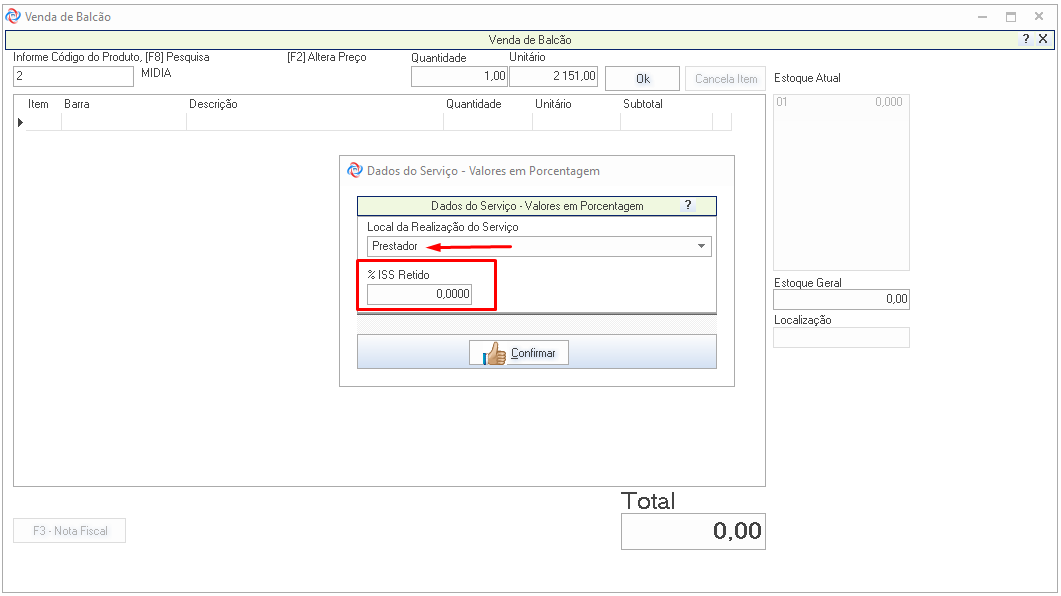Viewport: 1061px width, 596px height.
Task: Click the product code input field
Action: tap(73, 77)
